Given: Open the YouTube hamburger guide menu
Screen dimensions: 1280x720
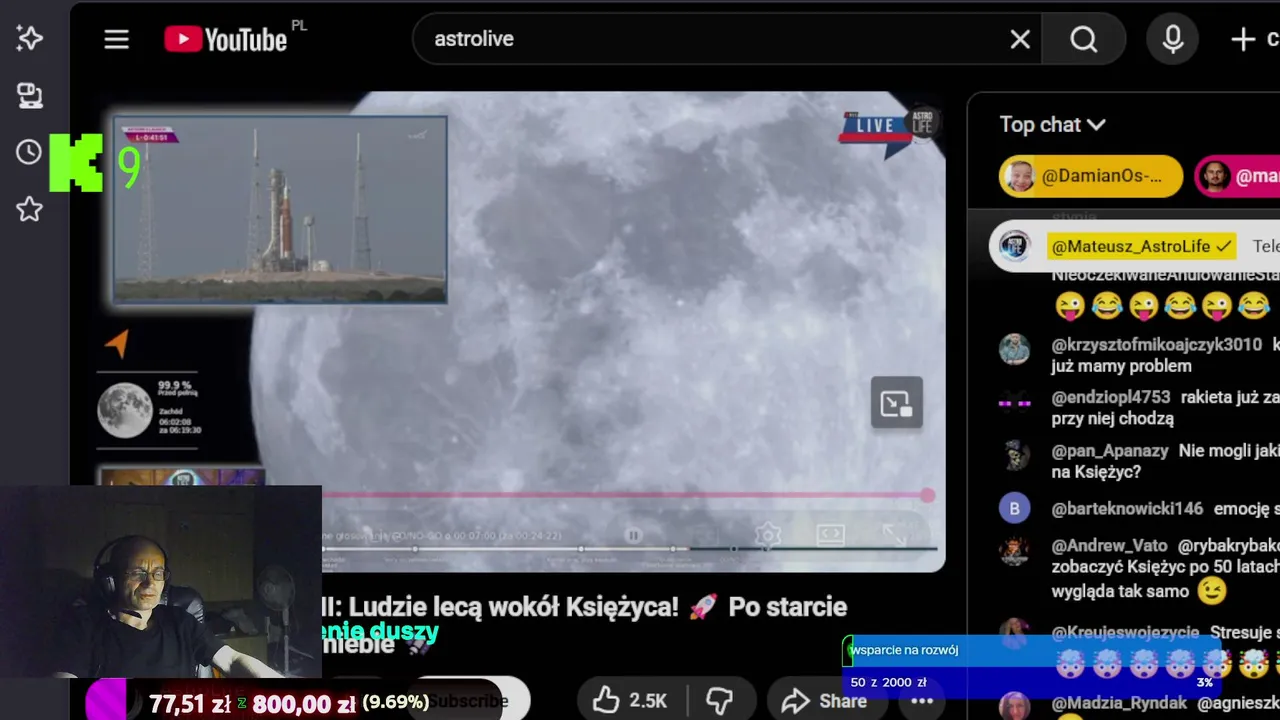Looking at the screenshot, I should pos(117,39).
